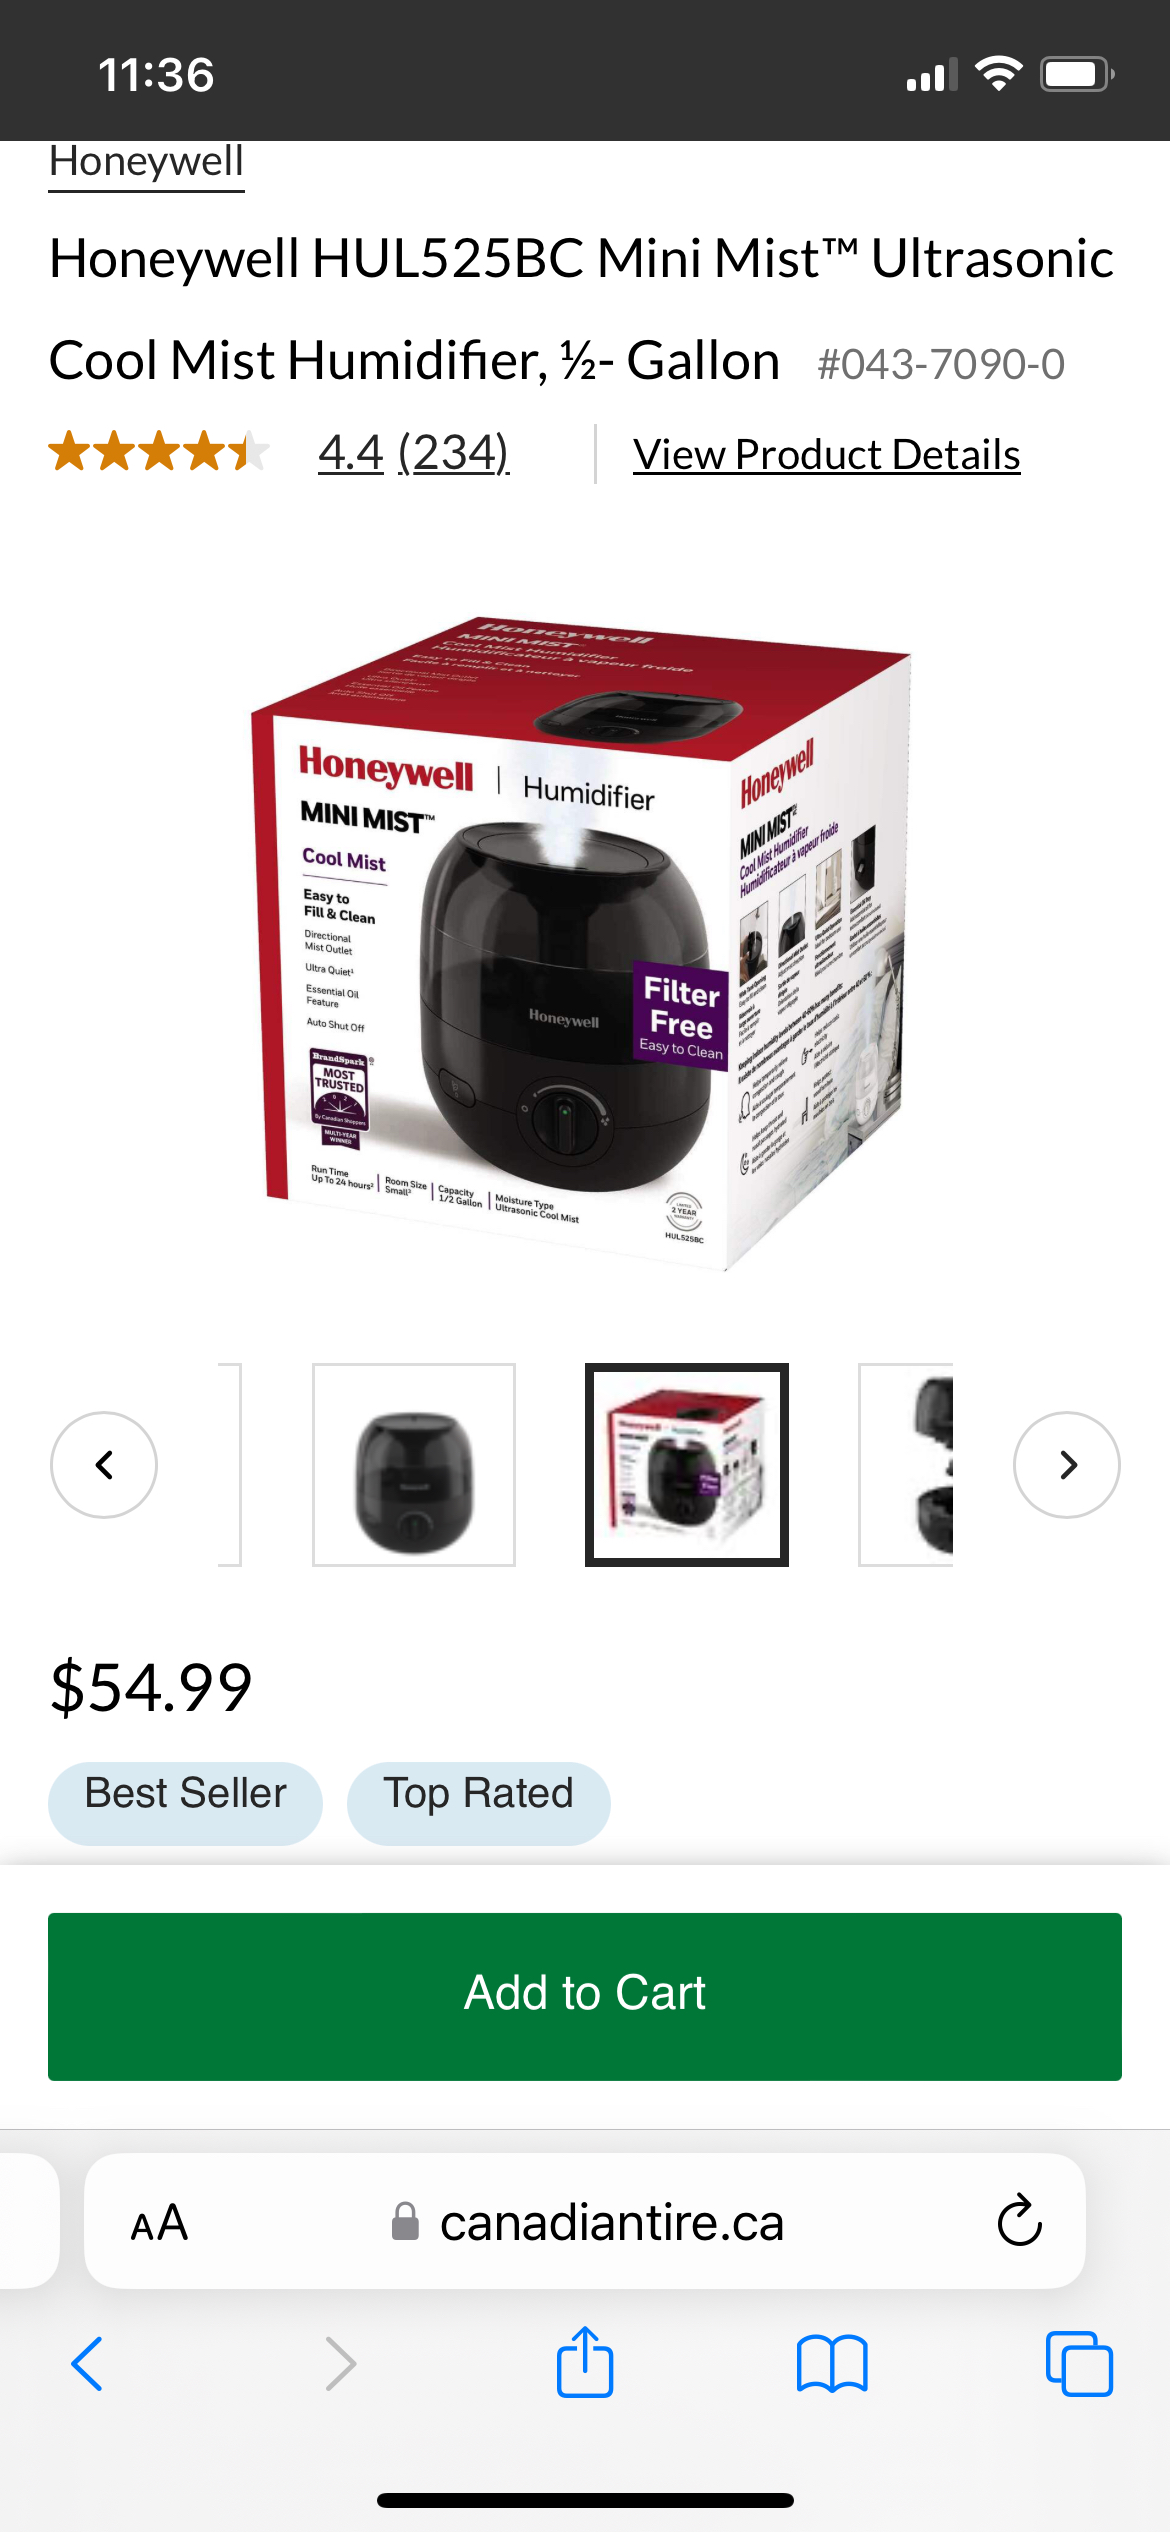
Task: Tap the canadiantire.ca address field
Action: click(x=585, y=2221)
